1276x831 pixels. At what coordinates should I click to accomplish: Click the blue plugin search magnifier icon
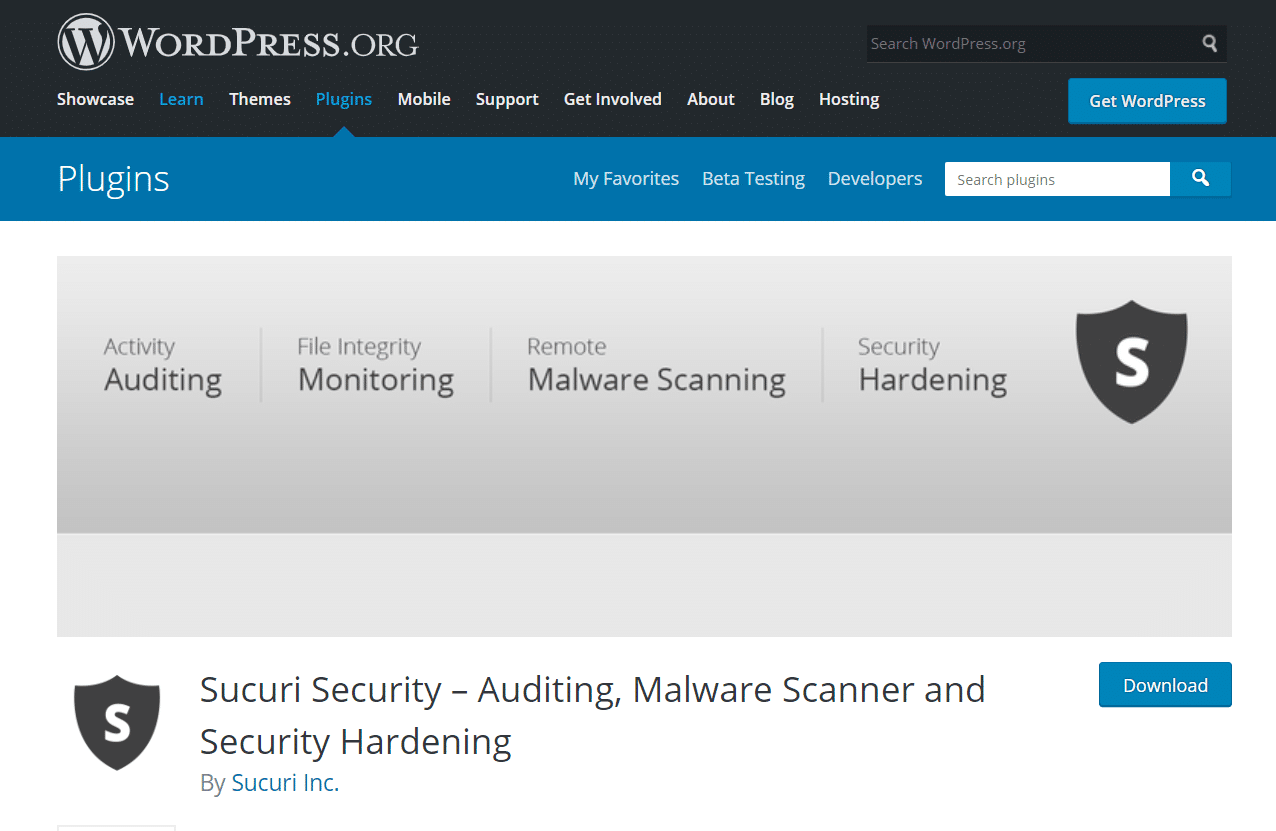click(x=1200, y=178)
